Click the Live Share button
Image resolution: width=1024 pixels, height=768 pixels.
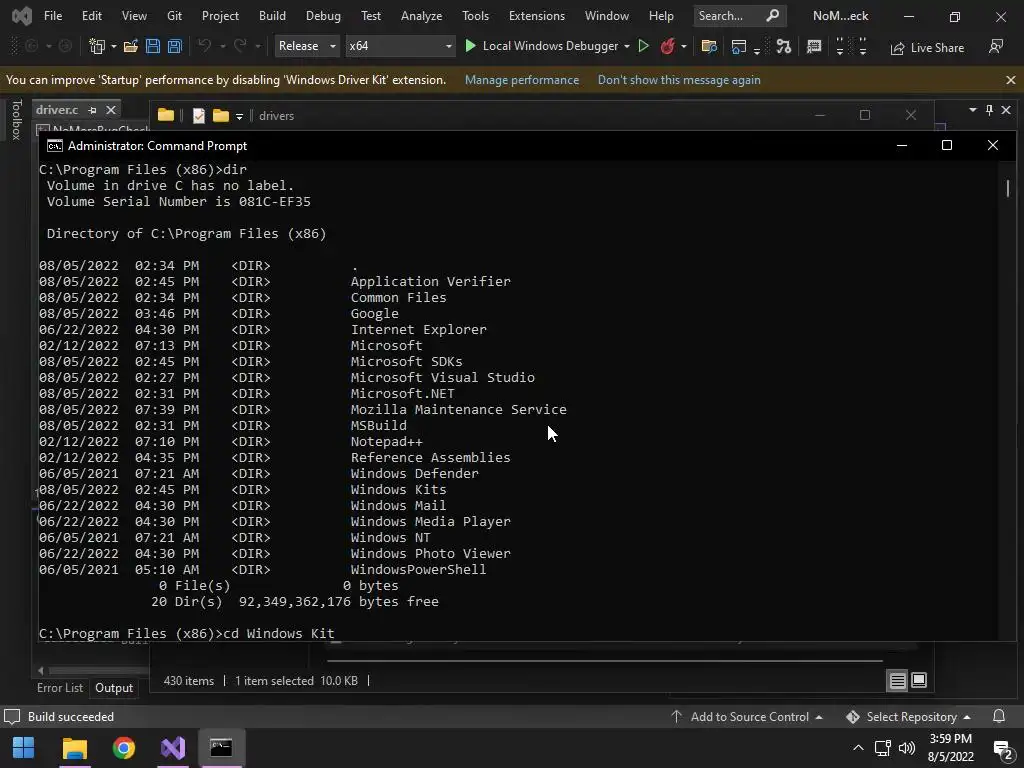click(x=927, y=48)
